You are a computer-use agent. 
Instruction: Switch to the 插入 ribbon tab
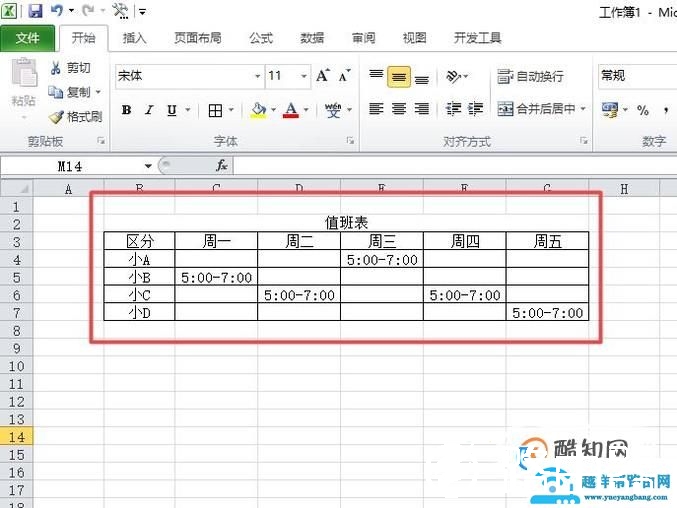coord(134,38)
